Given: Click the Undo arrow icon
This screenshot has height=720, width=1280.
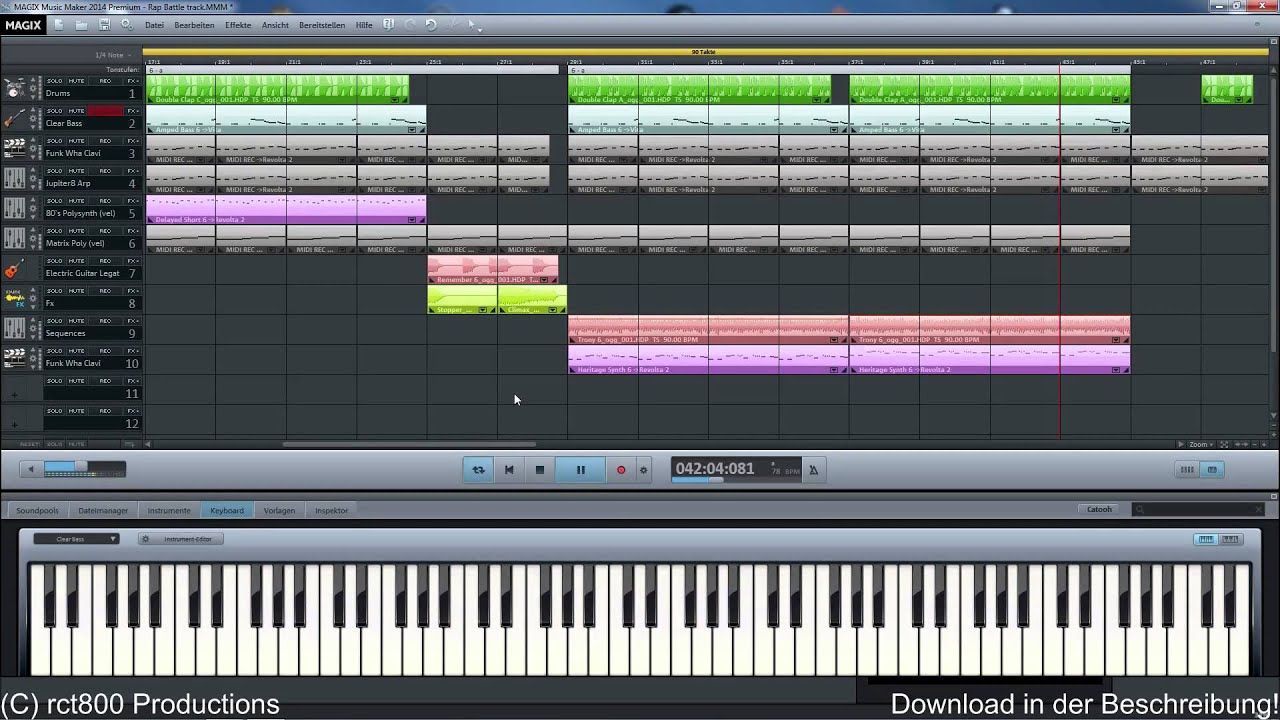Looking at the screenshot, I should (431, 24).
